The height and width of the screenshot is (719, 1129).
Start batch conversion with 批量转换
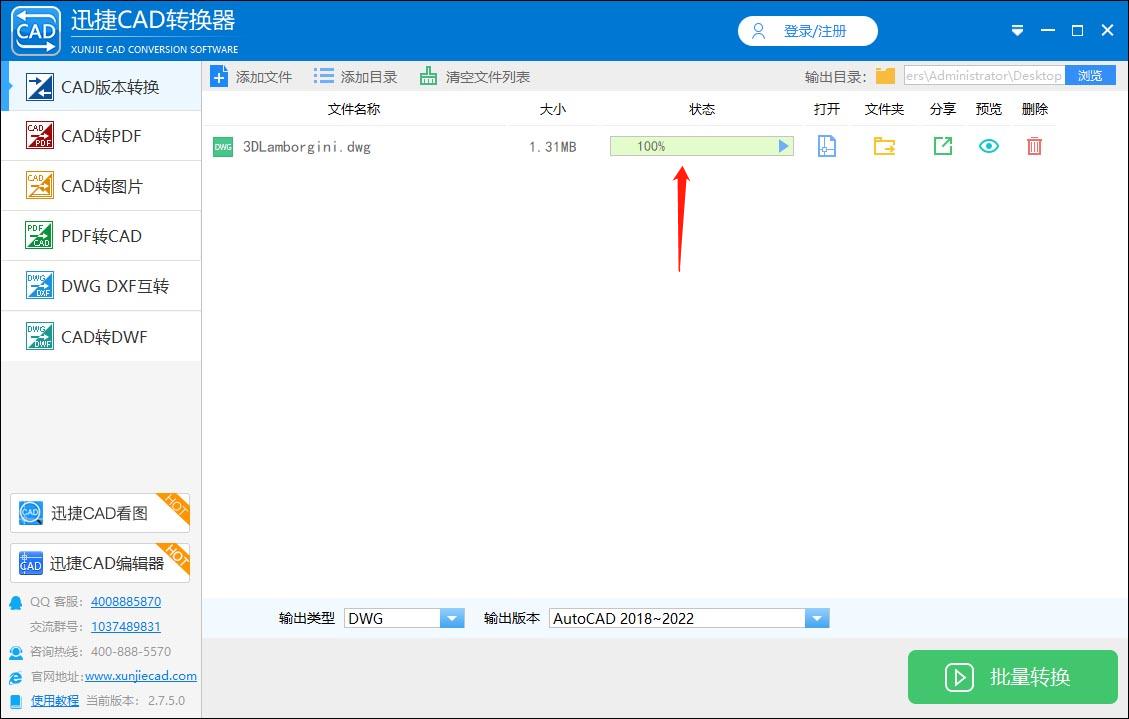pos(1012,677)
